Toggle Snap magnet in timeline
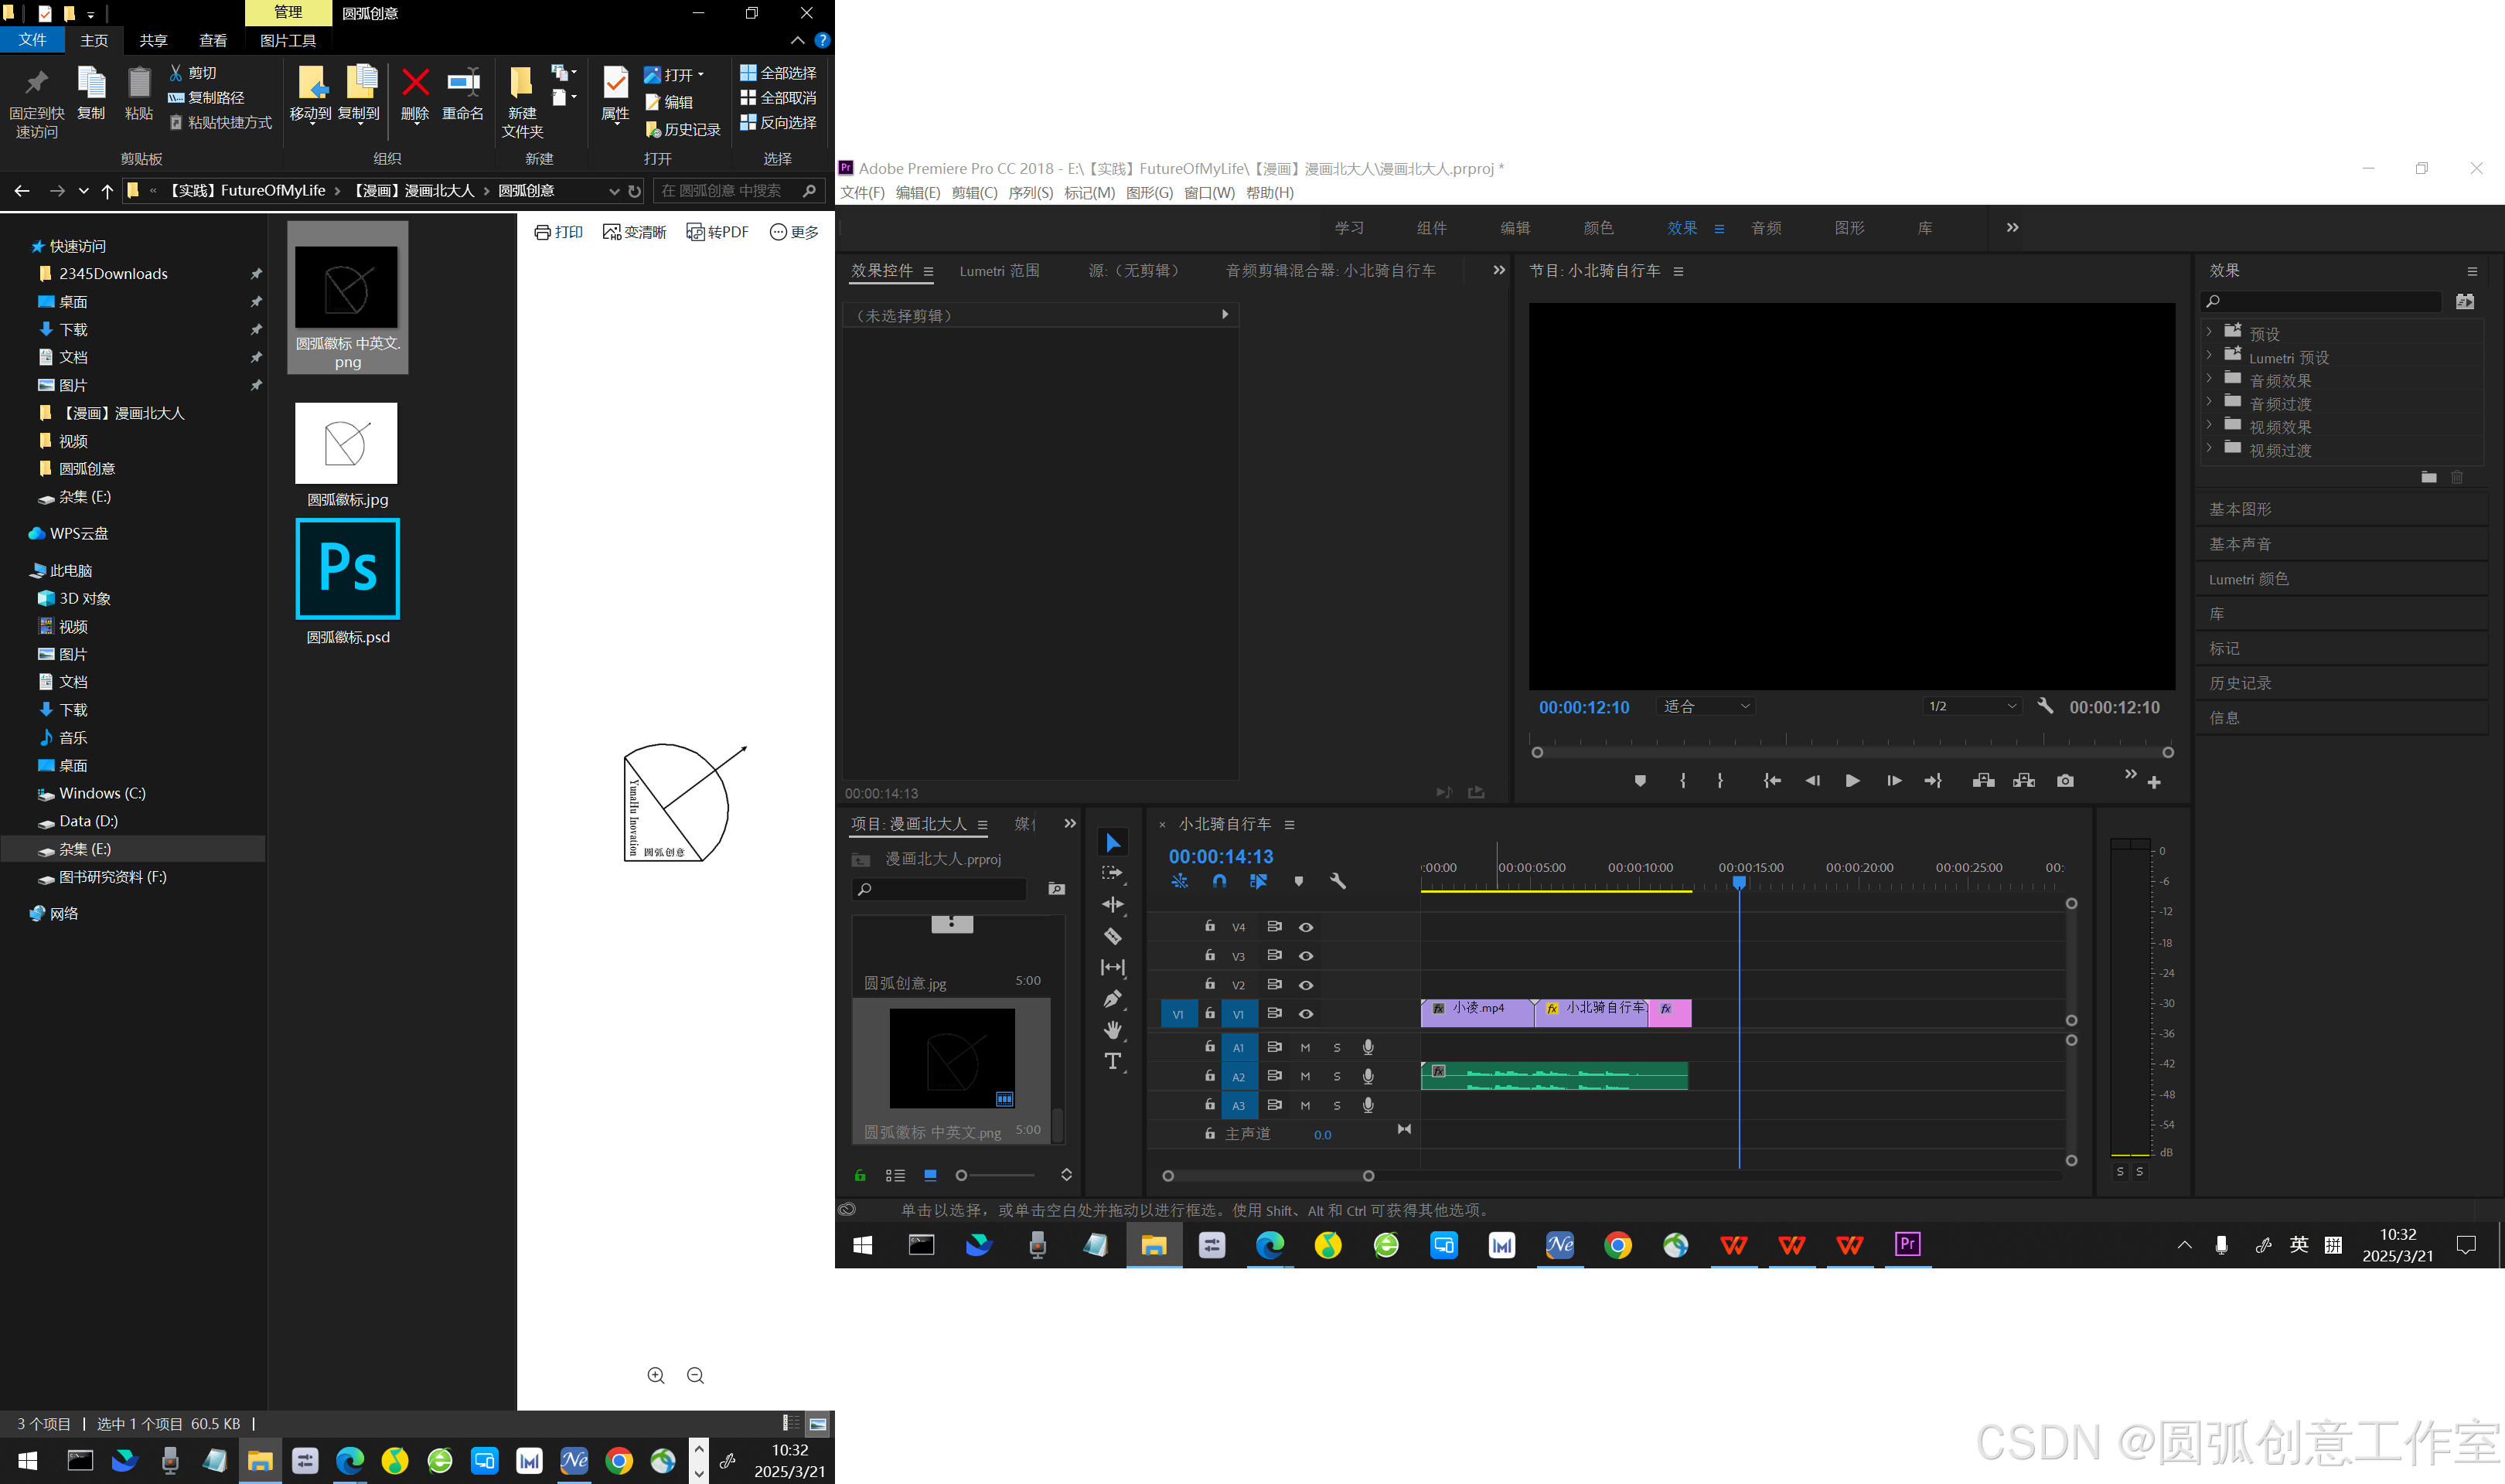The image size is (2505, 1484). click(x=1219, y=881)
